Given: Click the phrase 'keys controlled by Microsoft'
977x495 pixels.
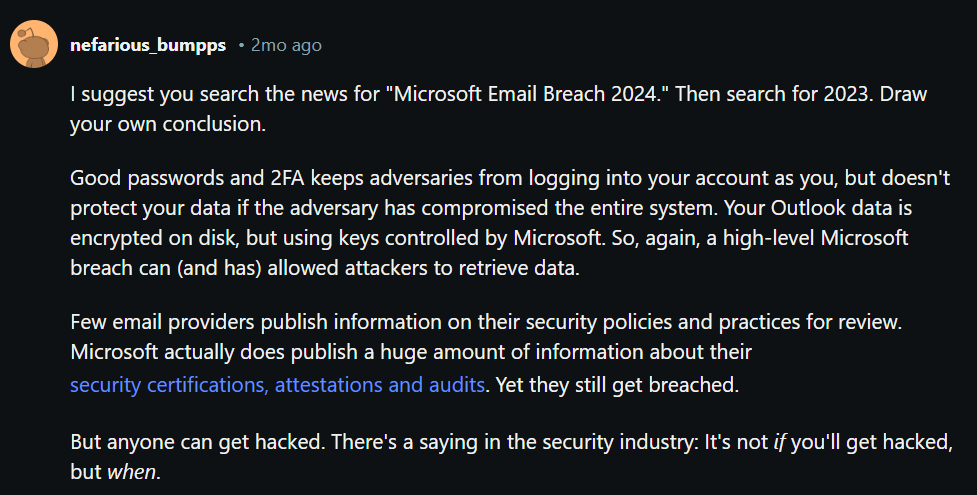Looking at the screenshot, I should [x=471, y=238].
